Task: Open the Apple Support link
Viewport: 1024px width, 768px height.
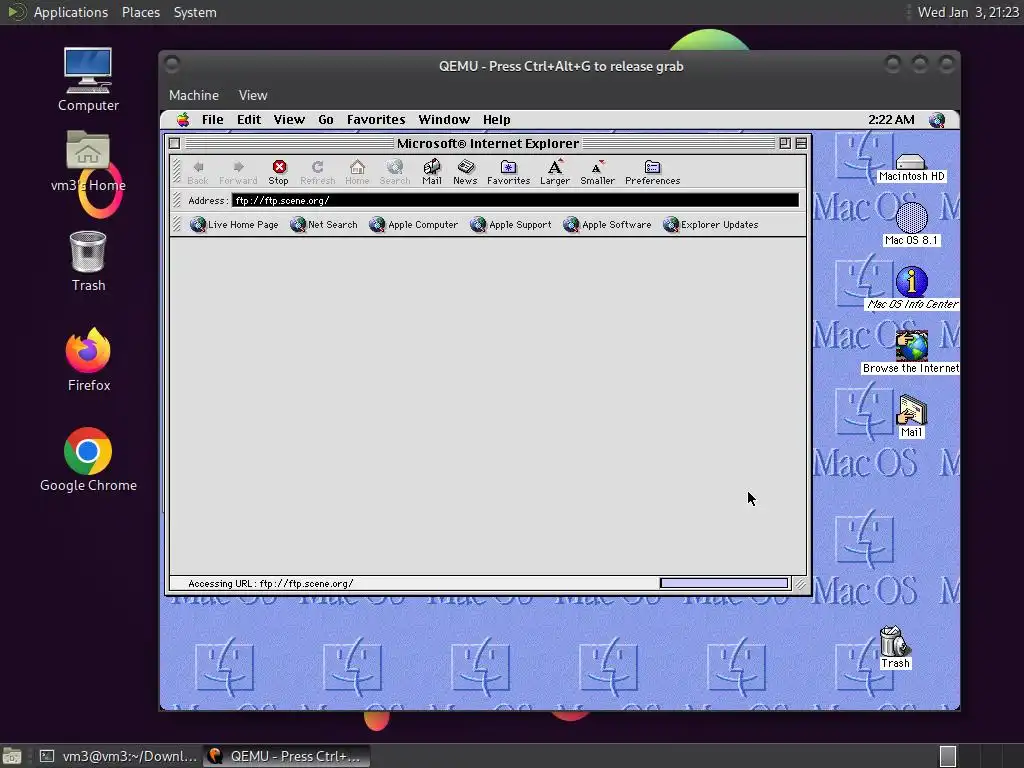Action: (511, 225)
